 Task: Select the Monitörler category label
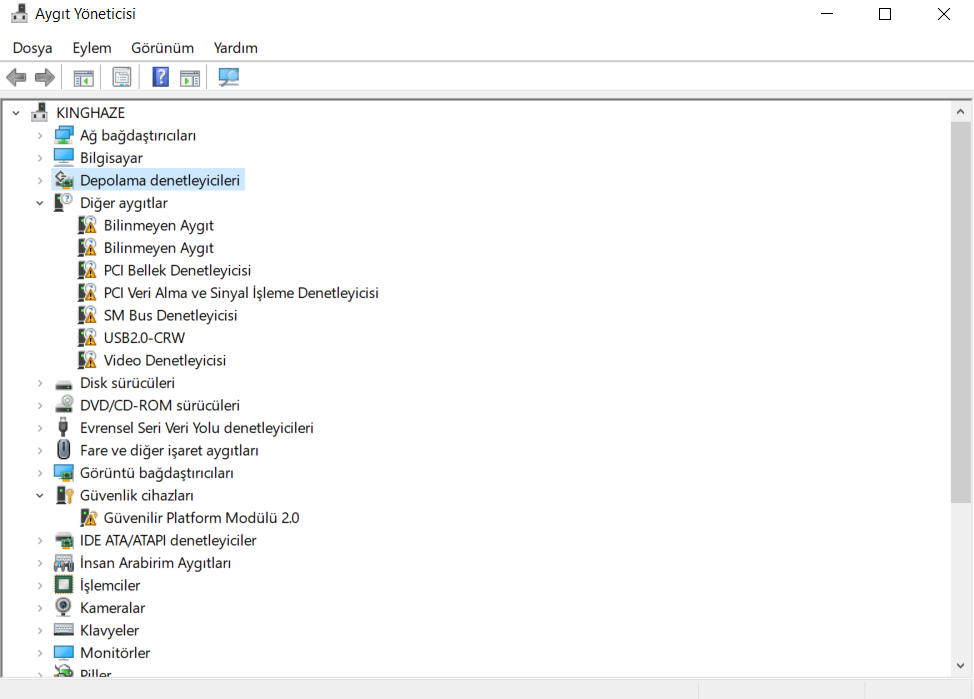tap(115, 652)
